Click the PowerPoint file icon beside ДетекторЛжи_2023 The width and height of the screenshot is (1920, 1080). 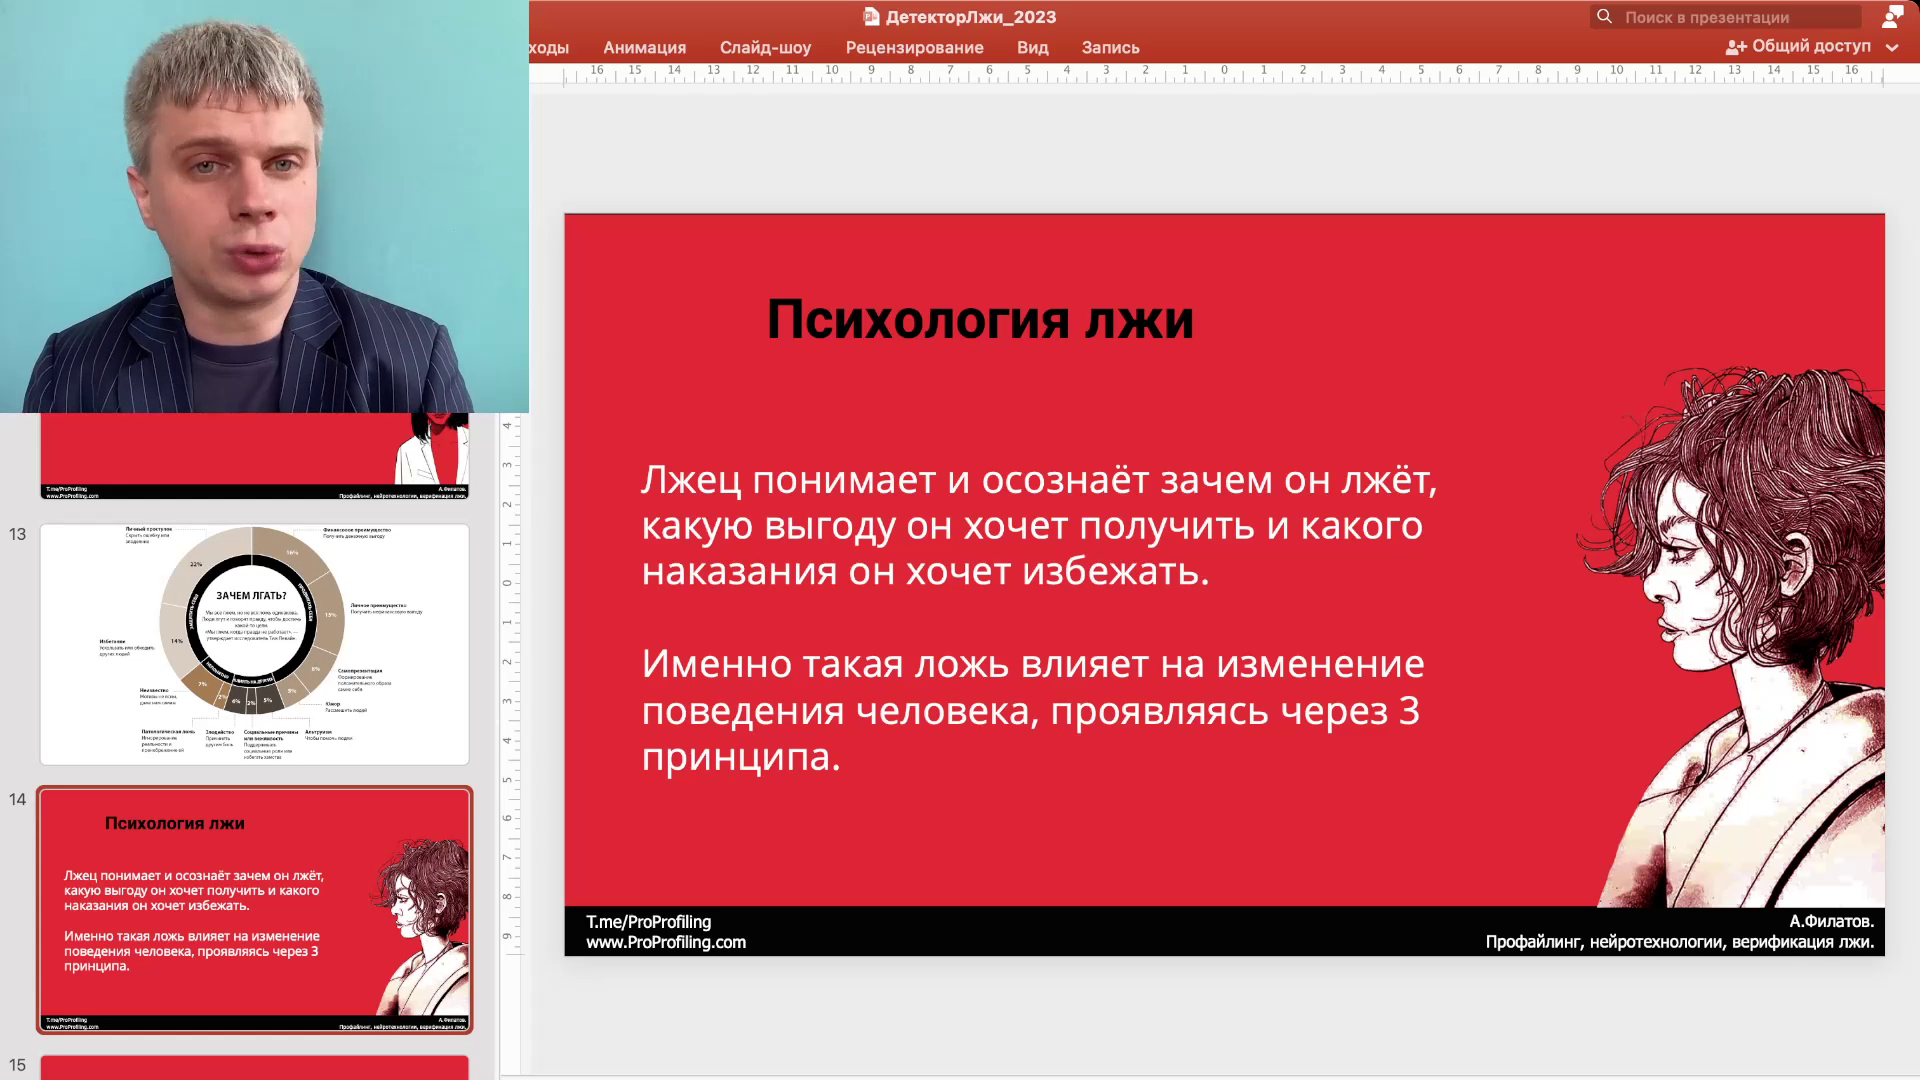[x=871, y=17]
